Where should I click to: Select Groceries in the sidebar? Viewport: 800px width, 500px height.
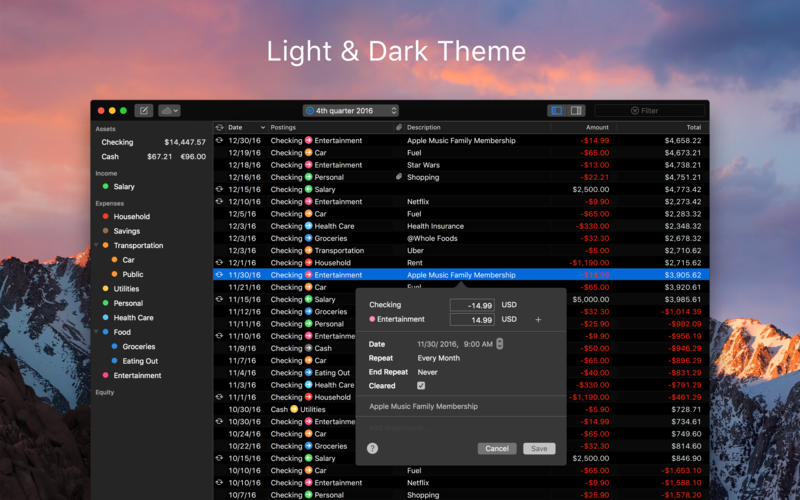(x=138, y=346)
